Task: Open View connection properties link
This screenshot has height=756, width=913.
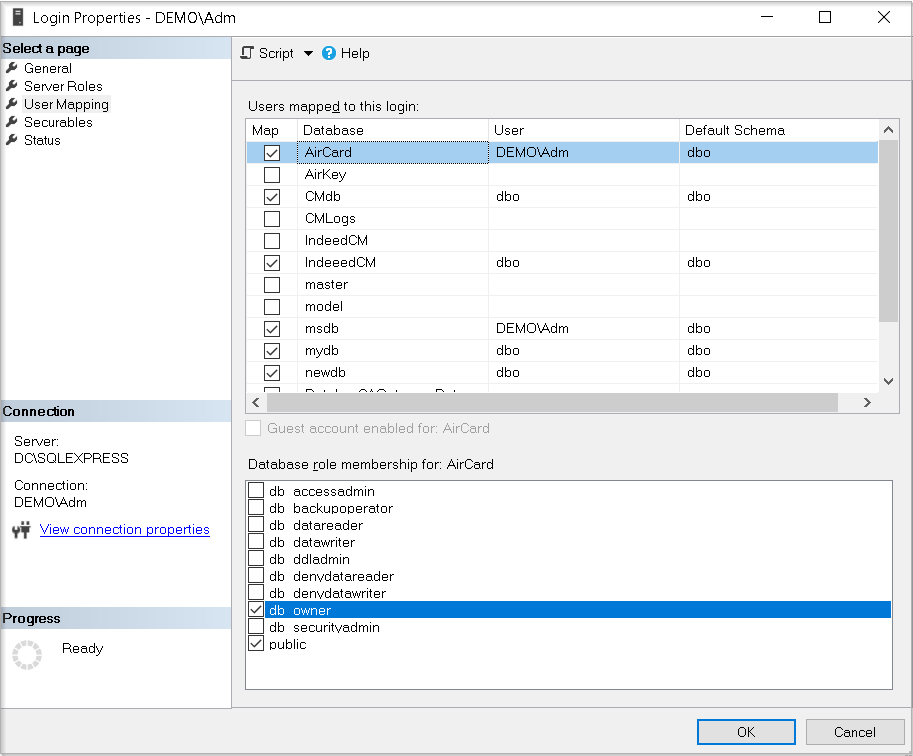Action: pyautogui.click(x=125, y=530)
